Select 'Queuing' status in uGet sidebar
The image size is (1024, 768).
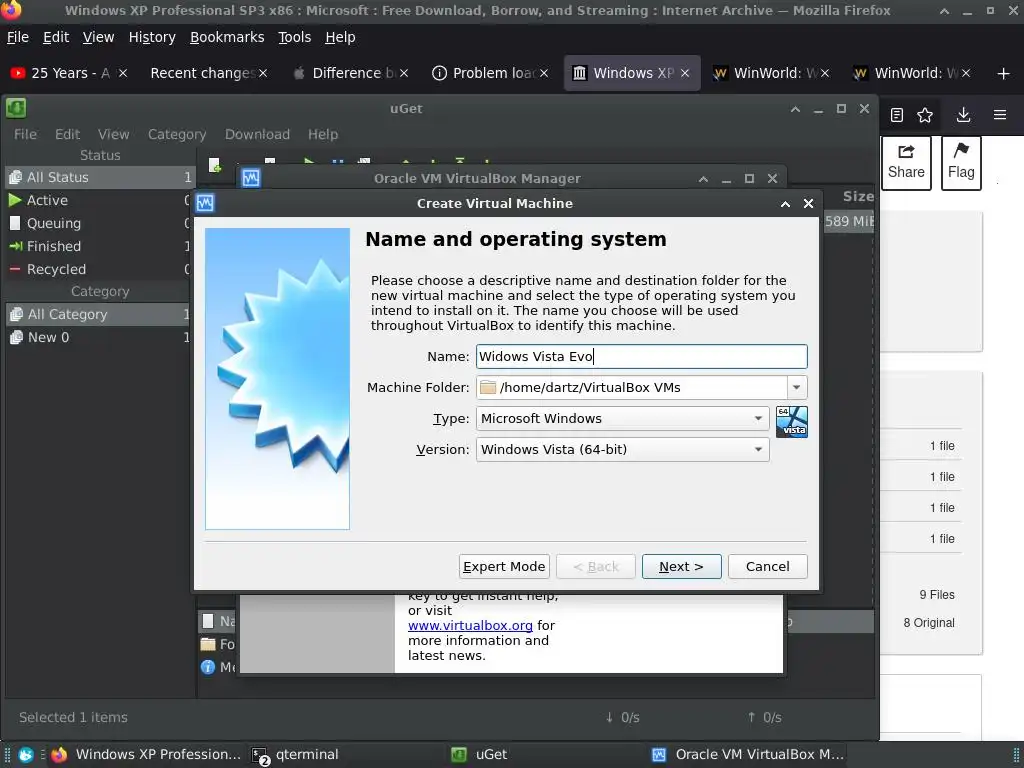tap(100, 223)
